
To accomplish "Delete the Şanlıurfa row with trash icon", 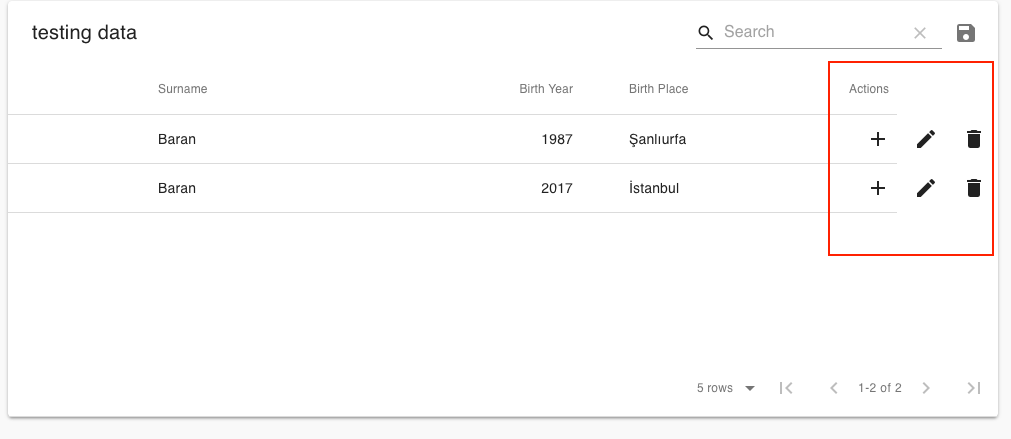I will (974, 139).
